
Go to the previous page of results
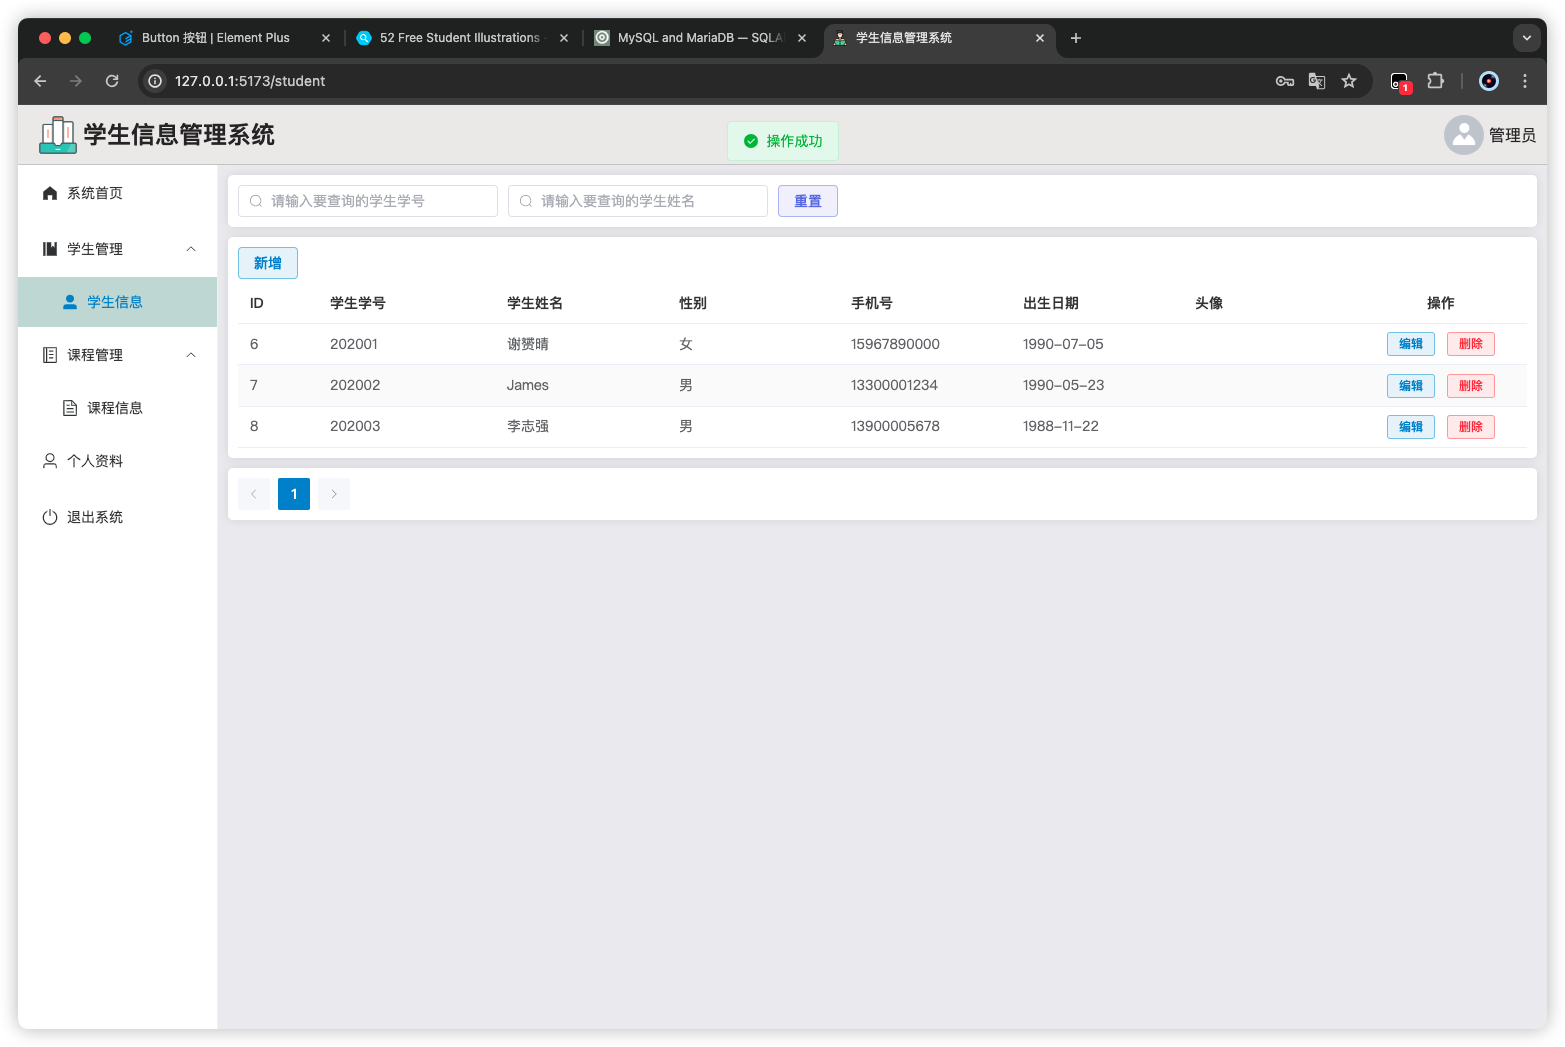click(x=254, y=494)
